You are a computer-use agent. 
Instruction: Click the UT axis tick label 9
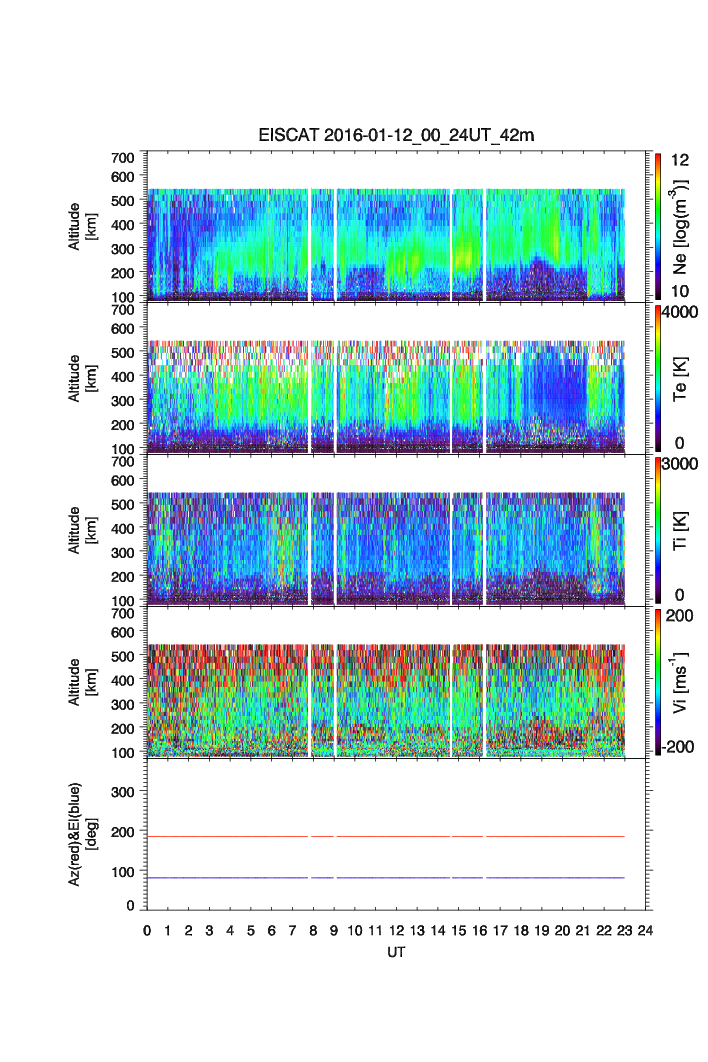334,931
